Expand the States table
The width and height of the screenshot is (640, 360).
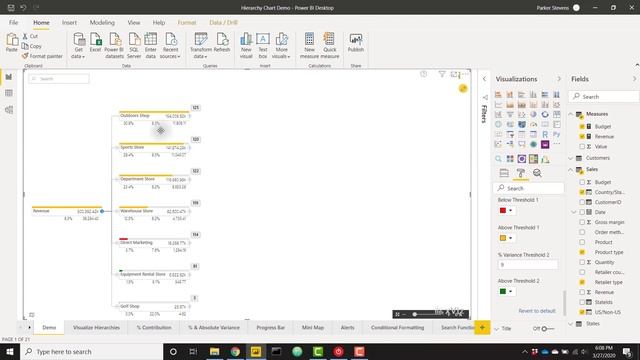[571, 324]
